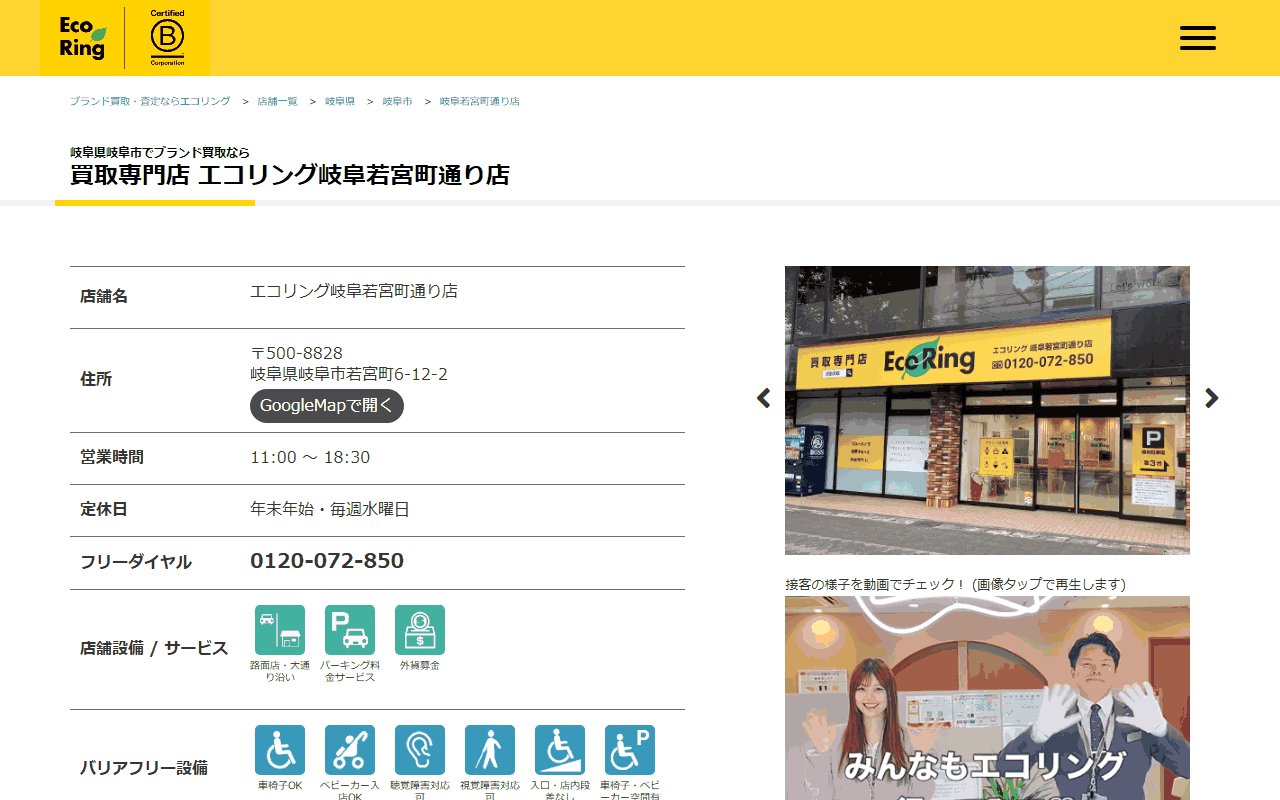Click the 店舗名 row label
The width and height of the screenshot is (1280, 800).
pyautogui.click(x=104, y=297)
